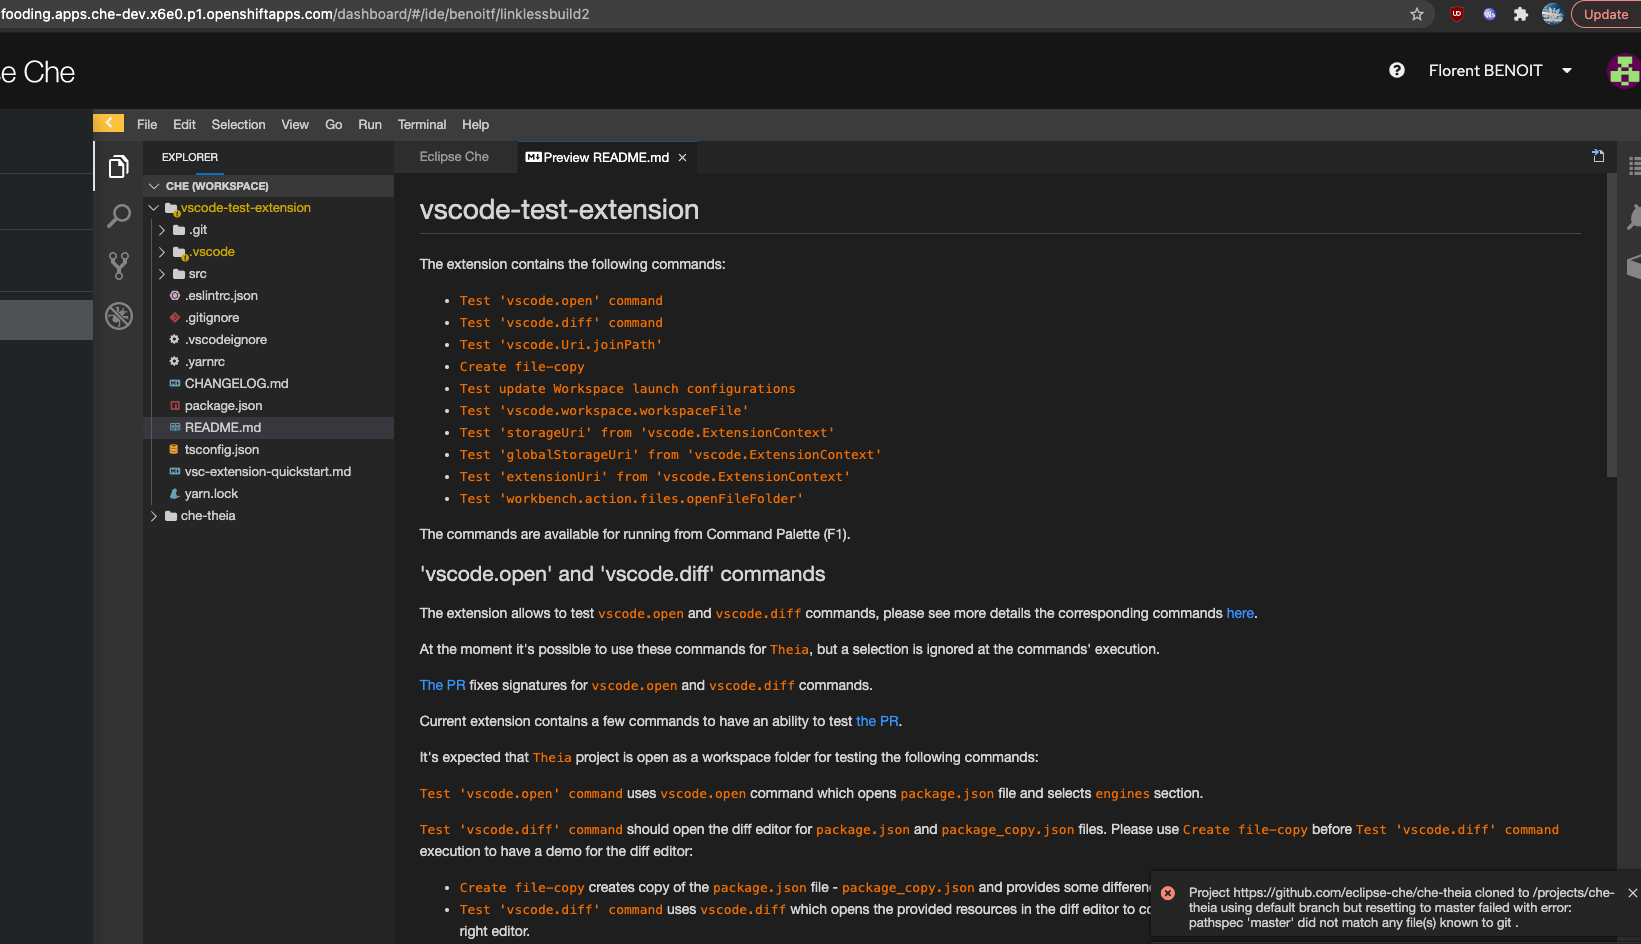
Task: Close the Preview README.md tab
Action: pyautogui.click(x=683, y=158)
